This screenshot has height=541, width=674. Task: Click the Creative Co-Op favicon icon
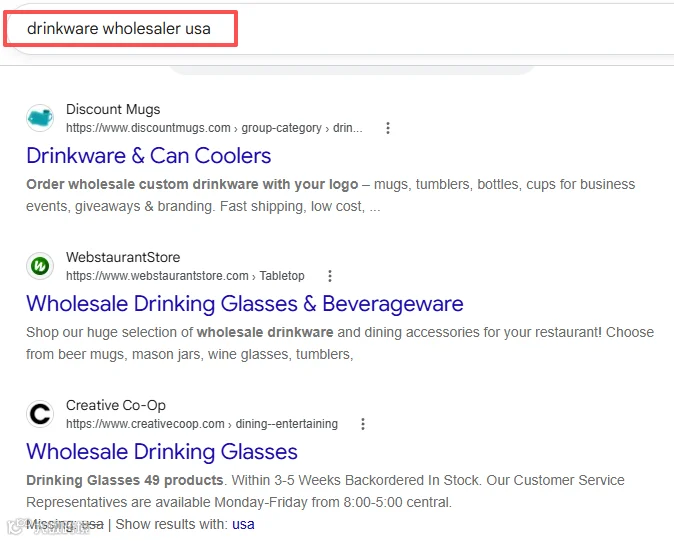point(40,414)
